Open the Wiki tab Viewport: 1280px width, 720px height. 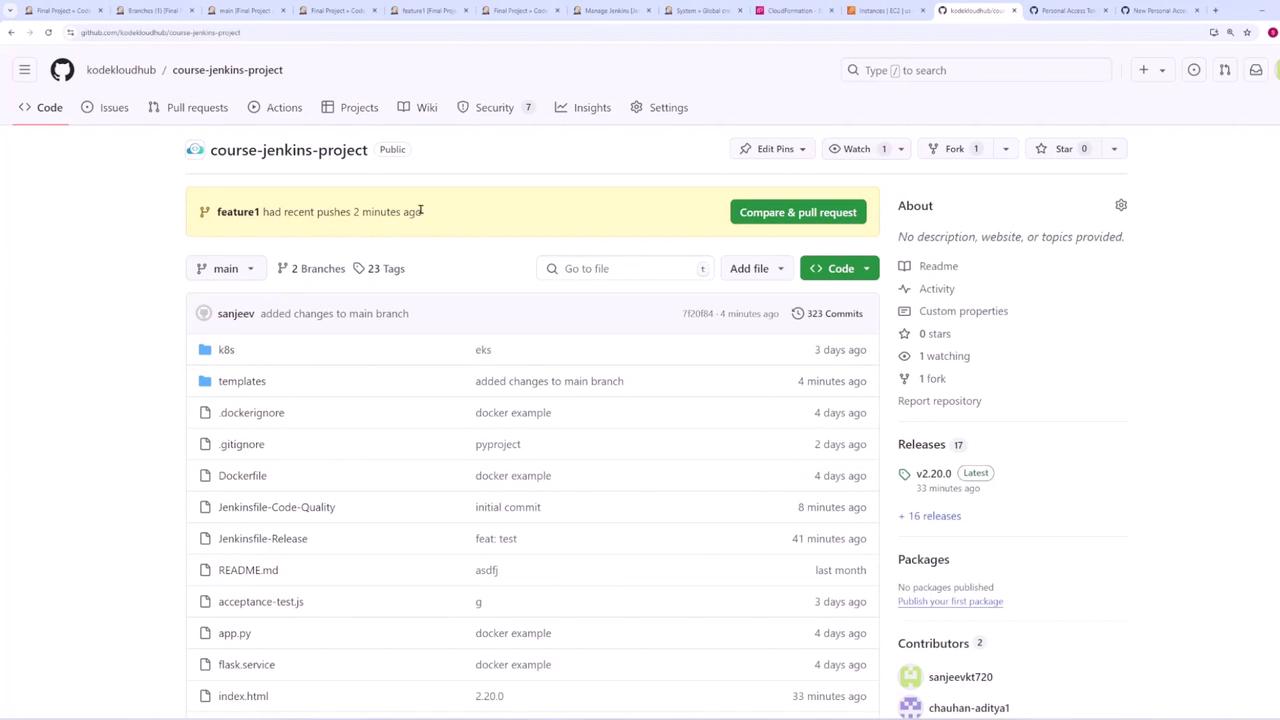pyautogui.click(x=417, y=108)
